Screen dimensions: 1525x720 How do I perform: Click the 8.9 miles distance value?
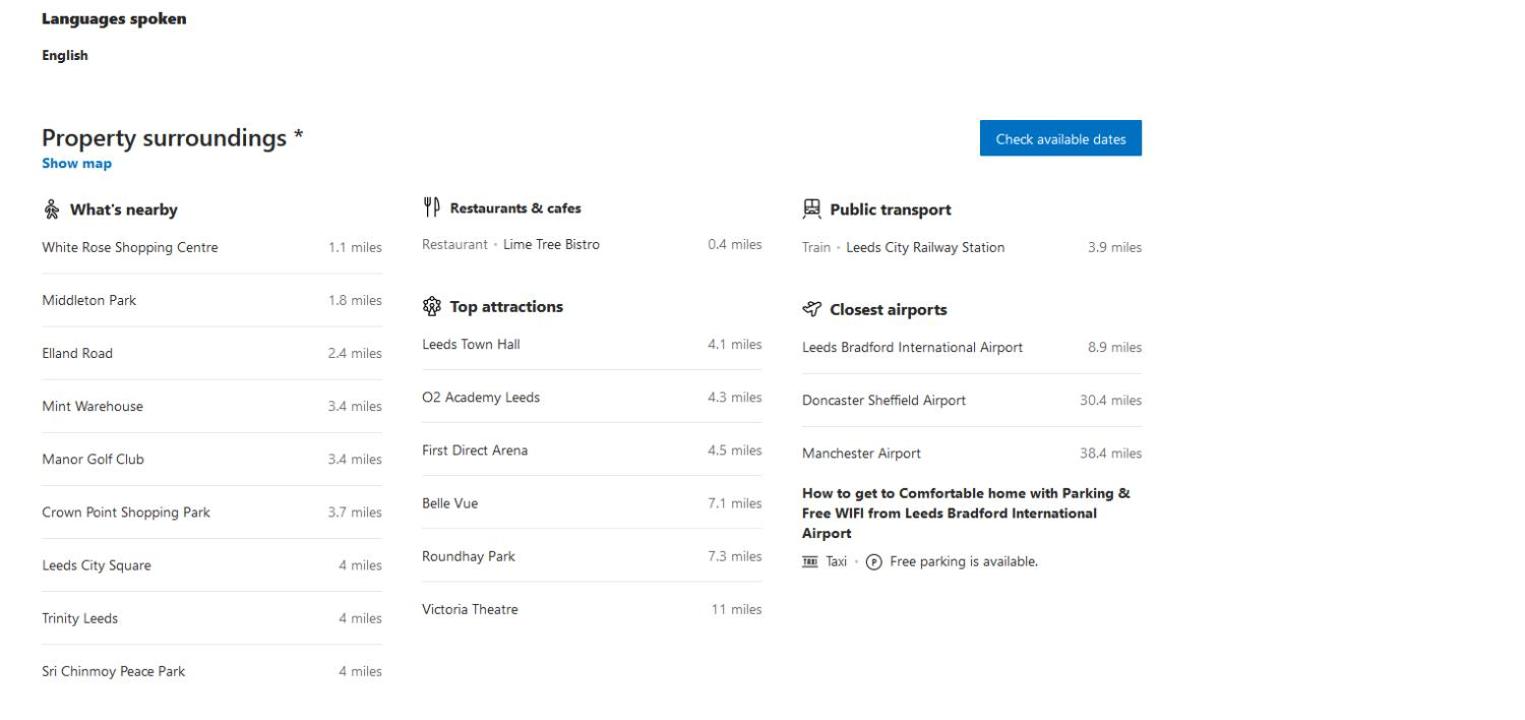pyautogui.click(x=1115, y=348)
